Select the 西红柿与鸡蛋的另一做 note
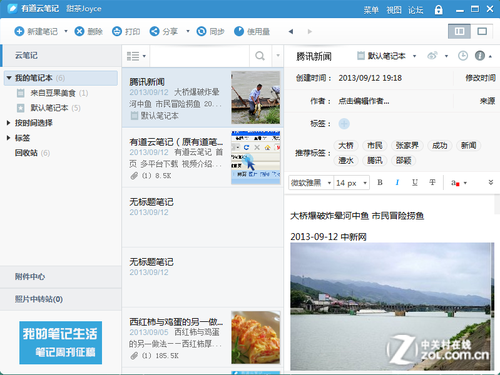Image resolution: width=500 pixels, height=375 pixels. click(x=203, y=337)
